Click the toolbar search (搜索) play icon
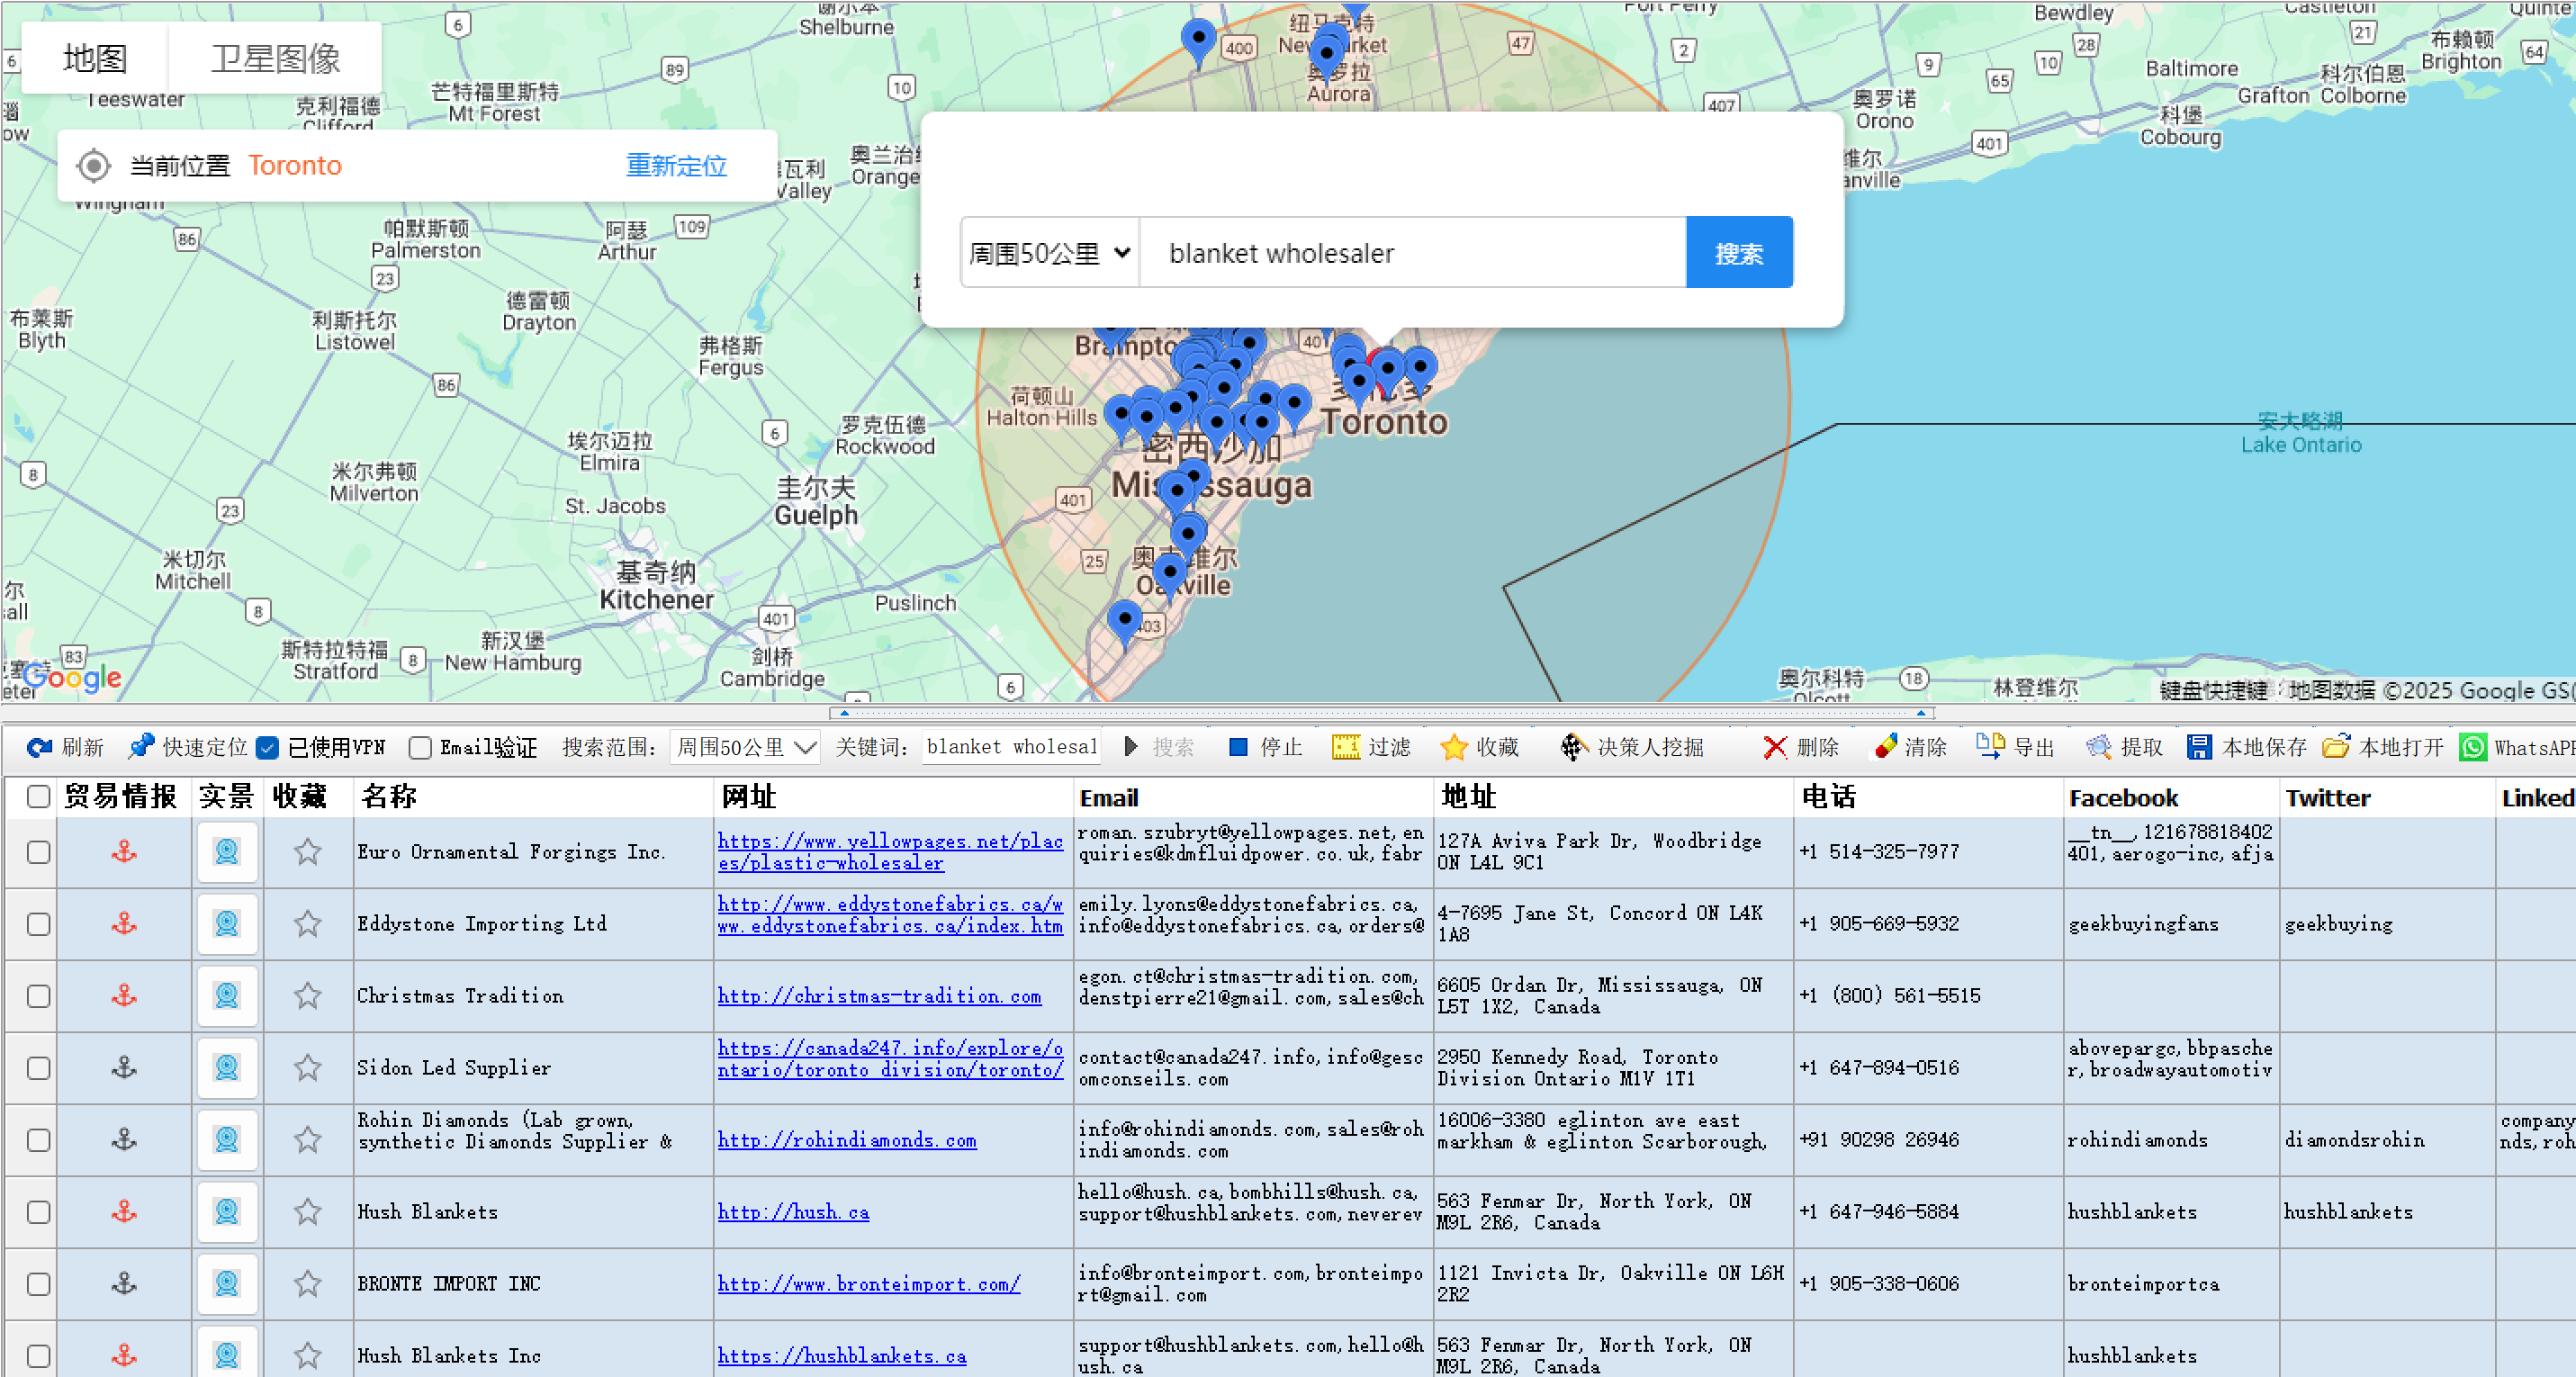Image resolution: width=2576 pixels, height=1377 pixels. point(1131,747)
